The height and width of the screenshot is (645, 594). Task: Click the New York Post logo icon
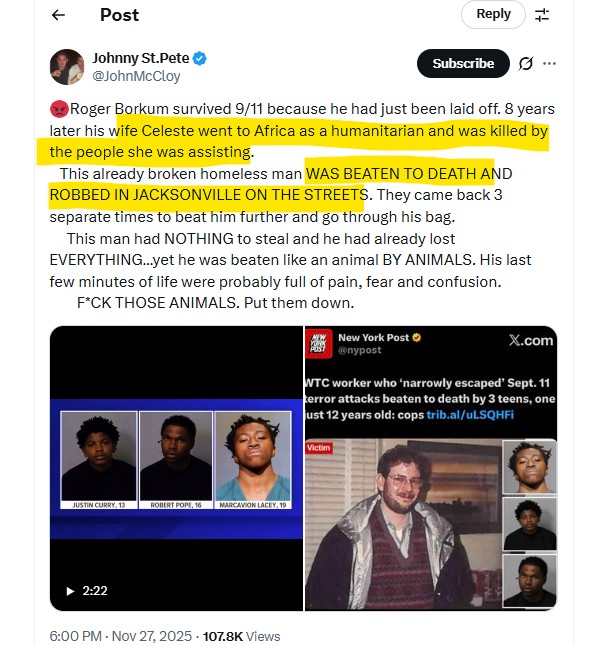319,344
